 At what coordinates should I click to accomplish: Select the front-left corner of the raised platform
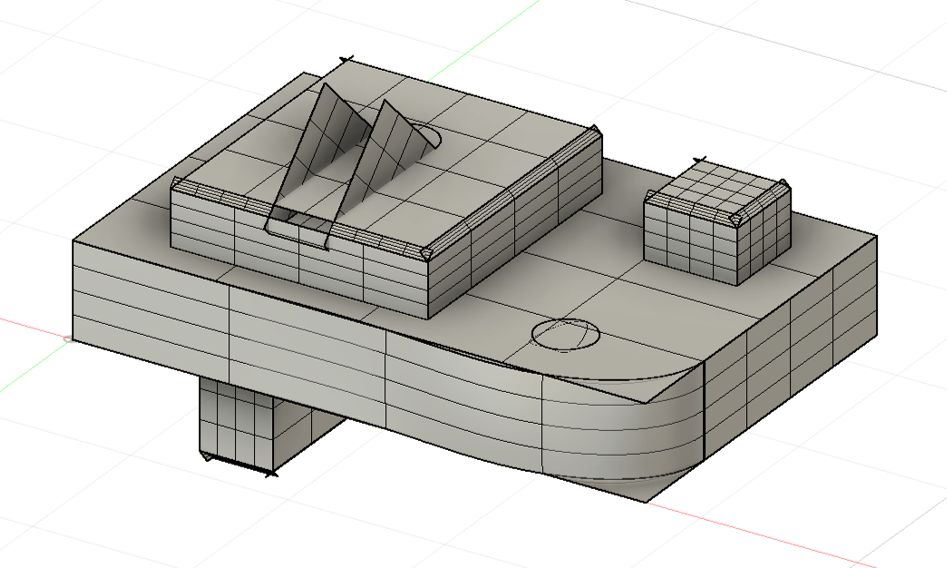[176, 186]
